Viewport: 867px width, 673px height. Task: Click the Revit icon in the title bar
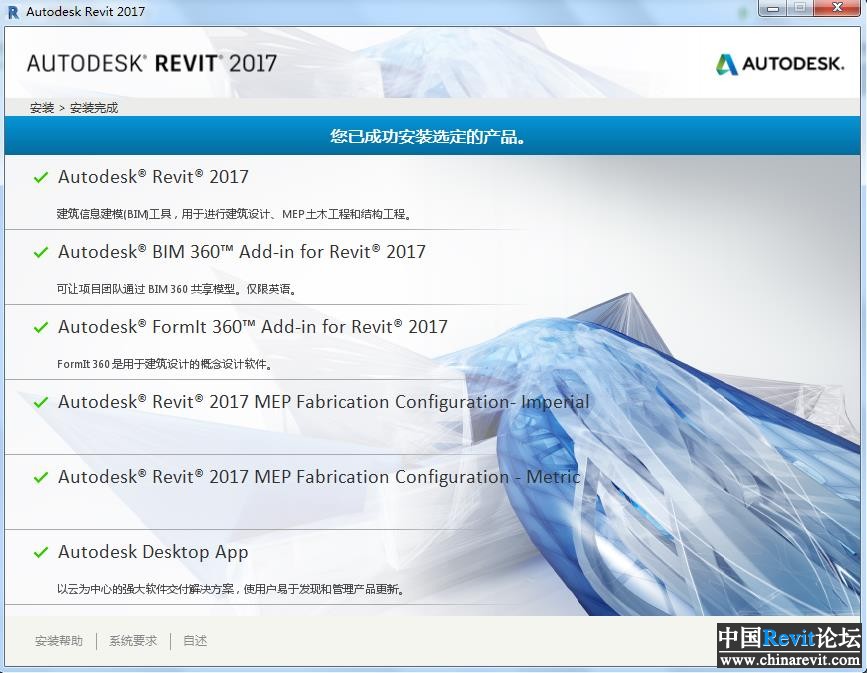tap(13, 12)
